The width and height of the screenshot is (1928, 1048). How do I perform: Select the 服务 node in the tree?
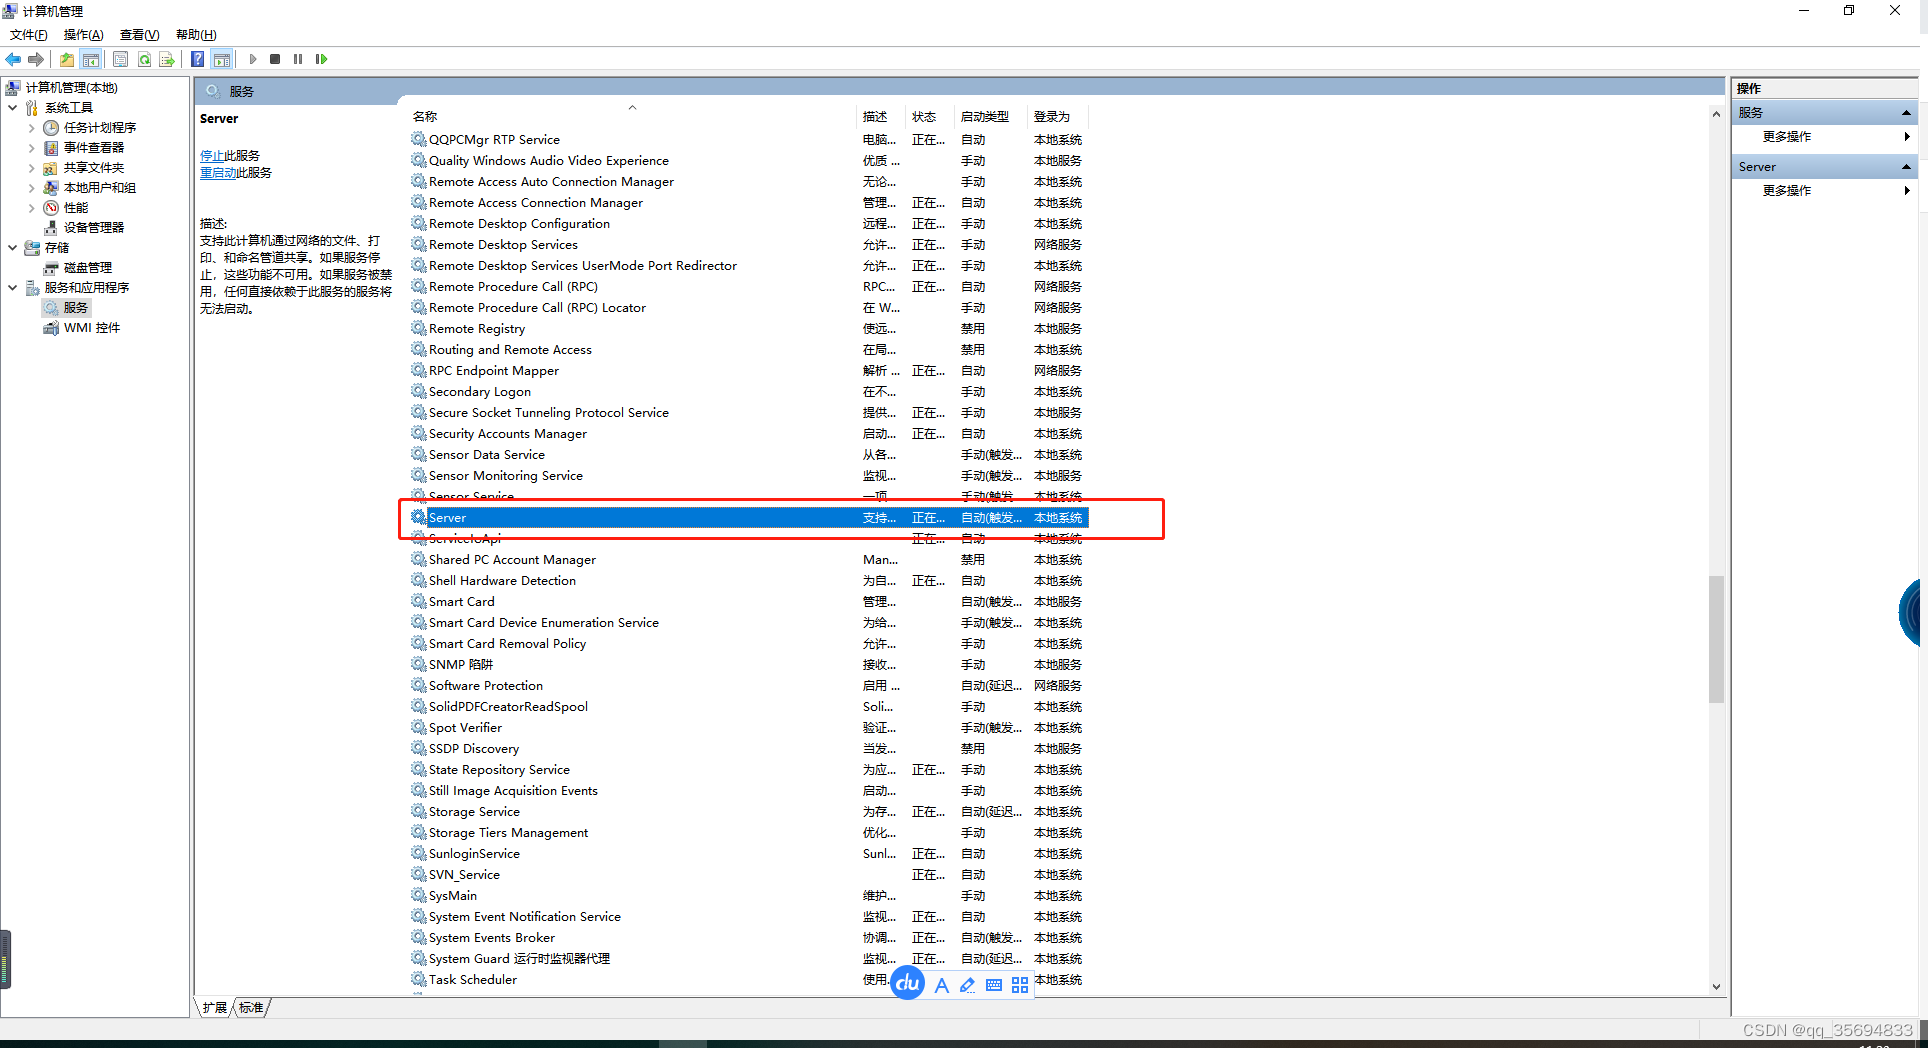point(76,308)
